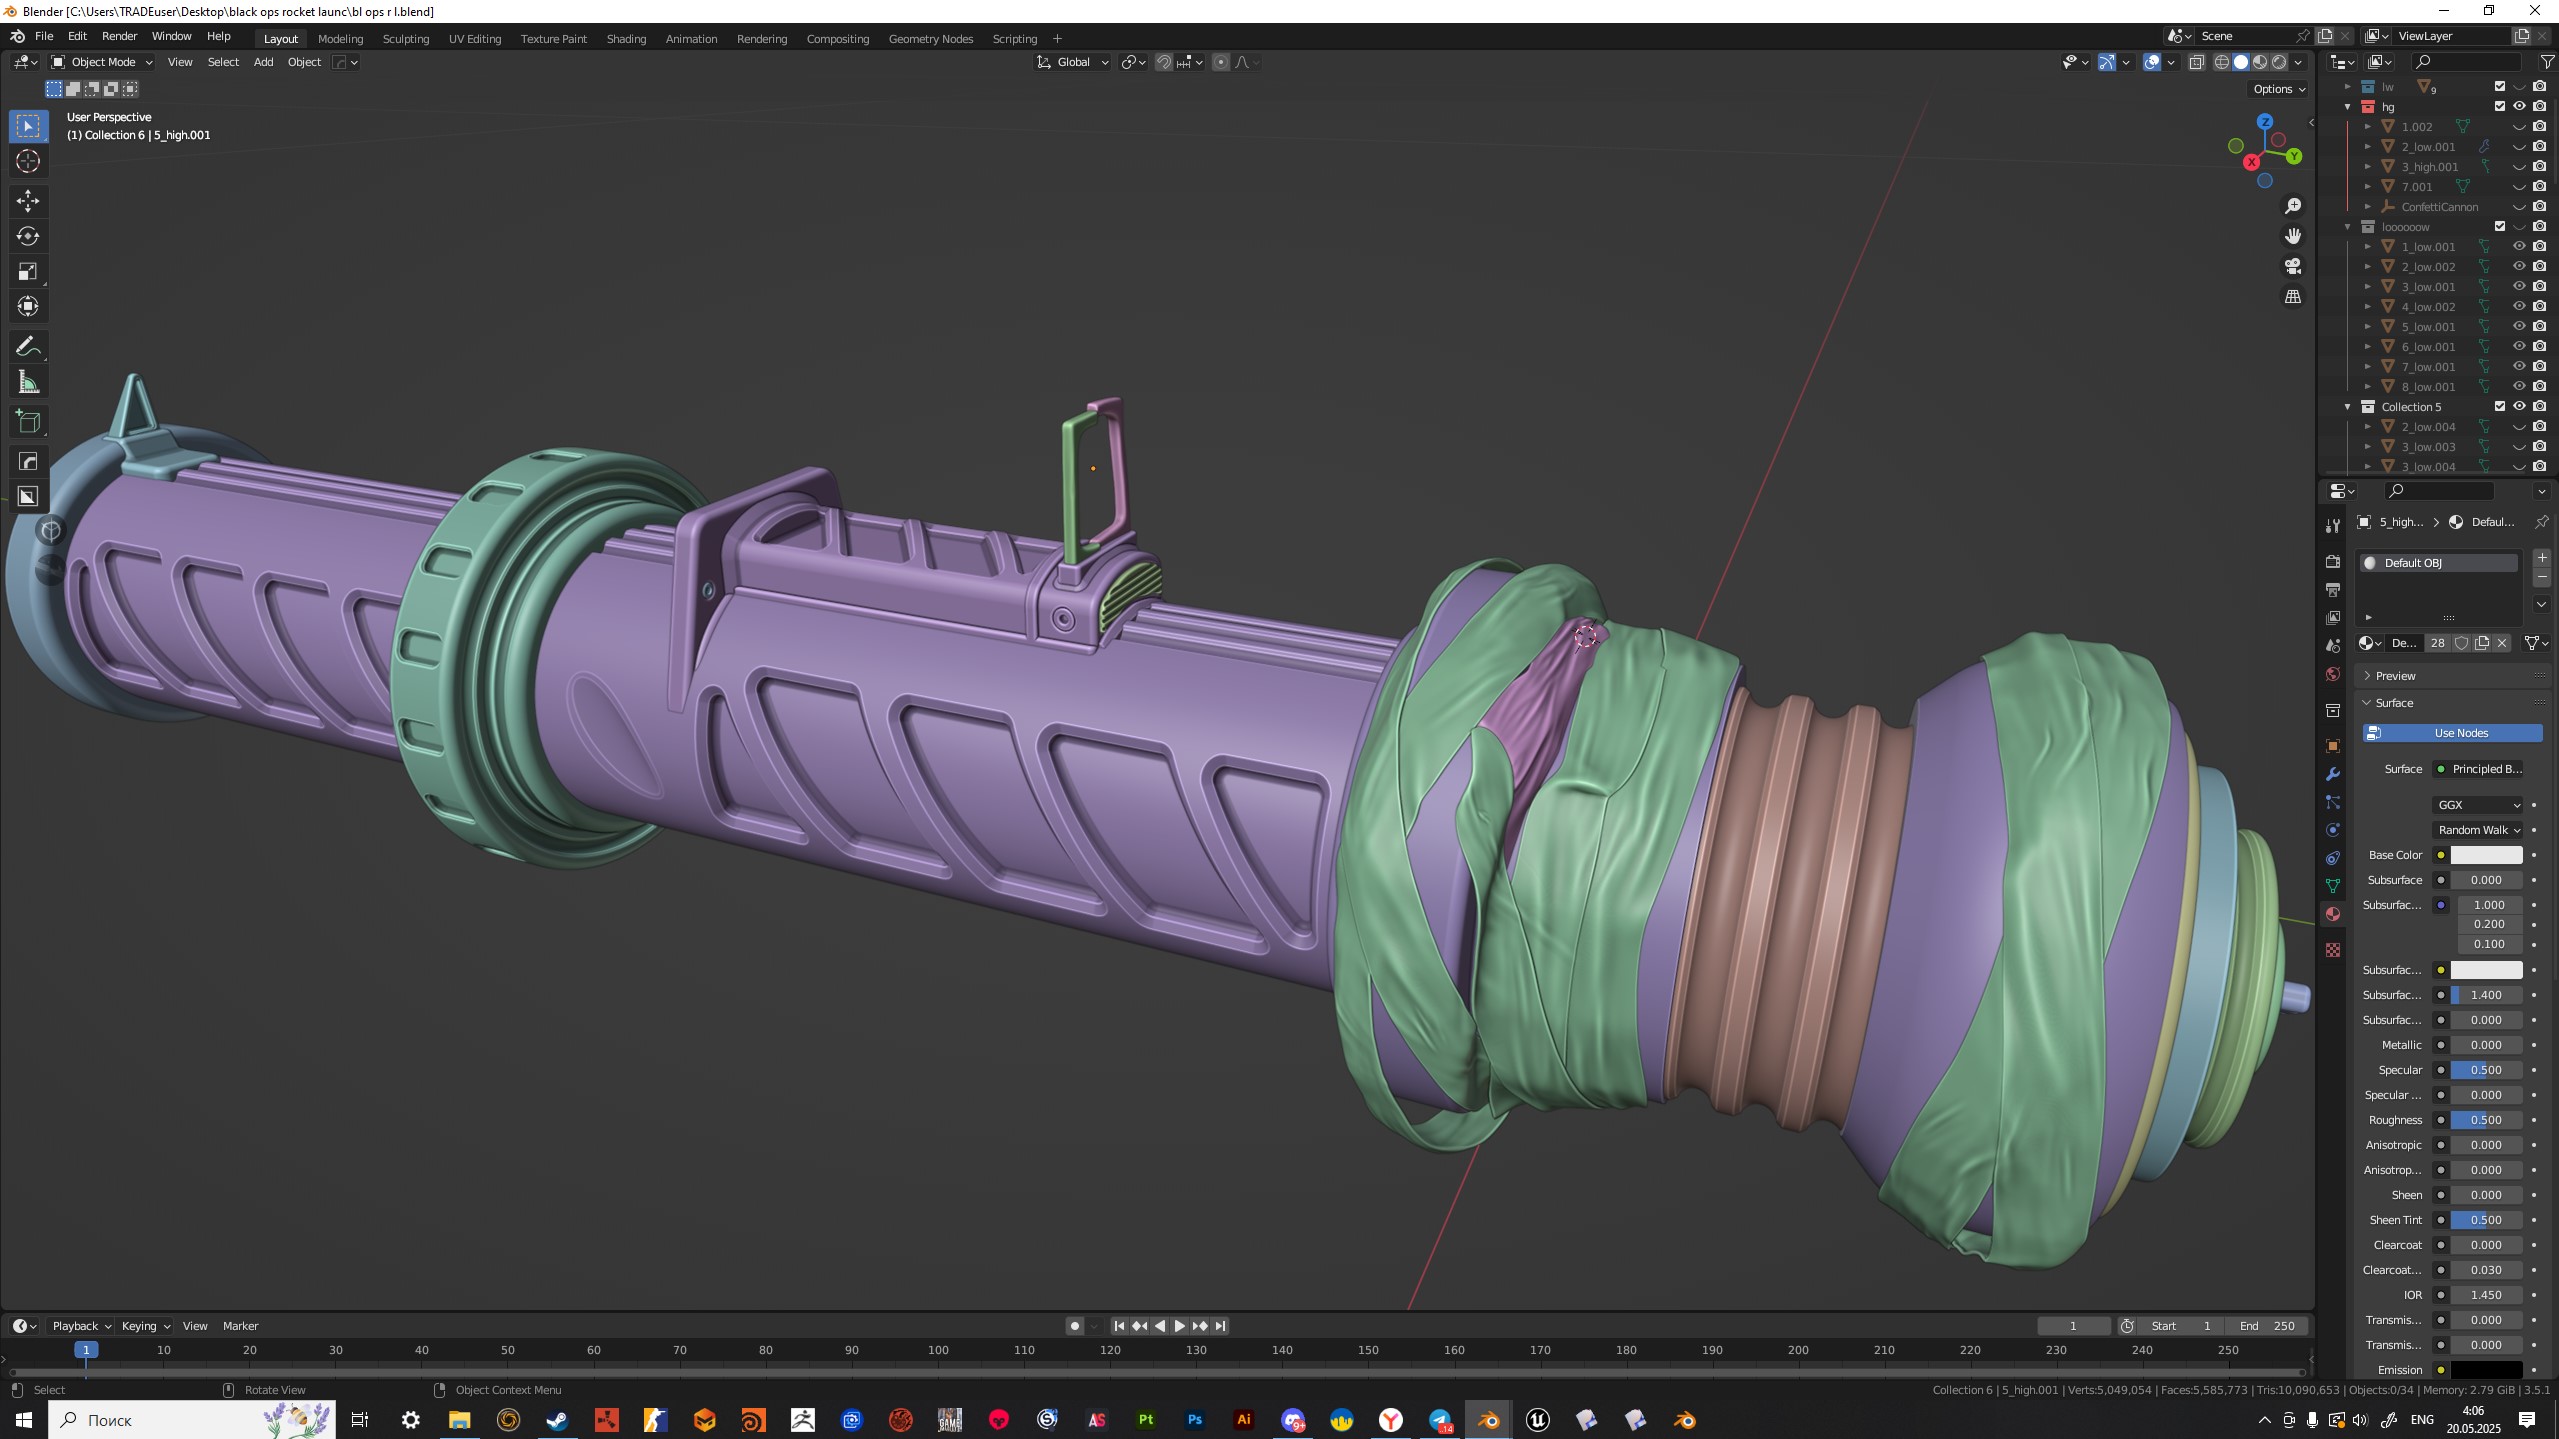Activate the Scale tool
Viewport: 2559px width, 1439px height.
click(x=28, y=271)
